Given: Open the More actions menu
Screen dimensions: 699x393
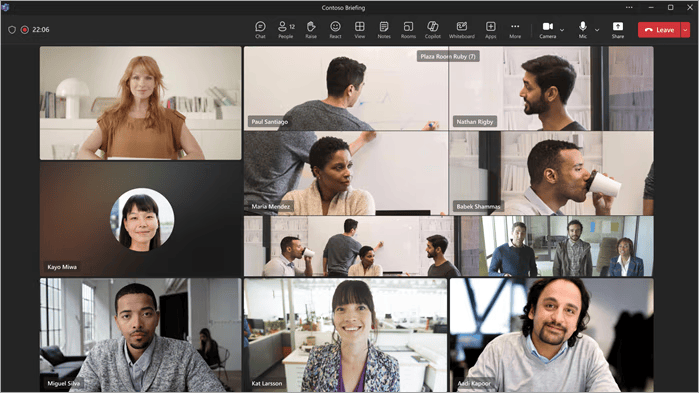Looking at the screenshot, I should tap(515, 30).
